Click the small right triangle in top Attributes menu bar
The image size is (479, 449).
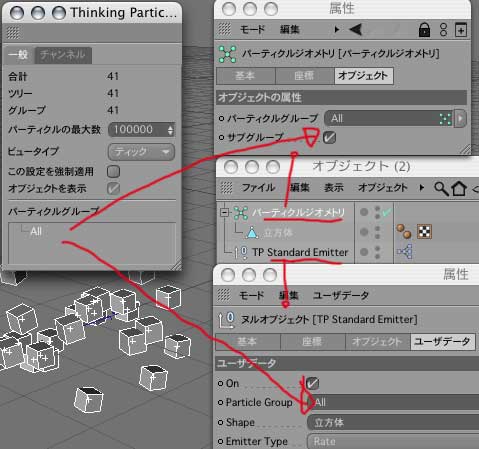tap(337, 29)
